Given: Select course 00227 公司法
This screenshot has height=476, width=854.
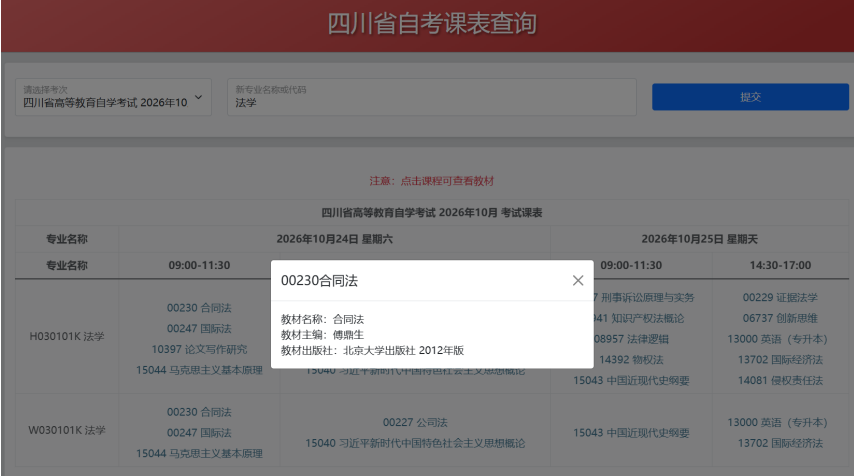Looking at the screenshot, I should [x=415, y=422].
